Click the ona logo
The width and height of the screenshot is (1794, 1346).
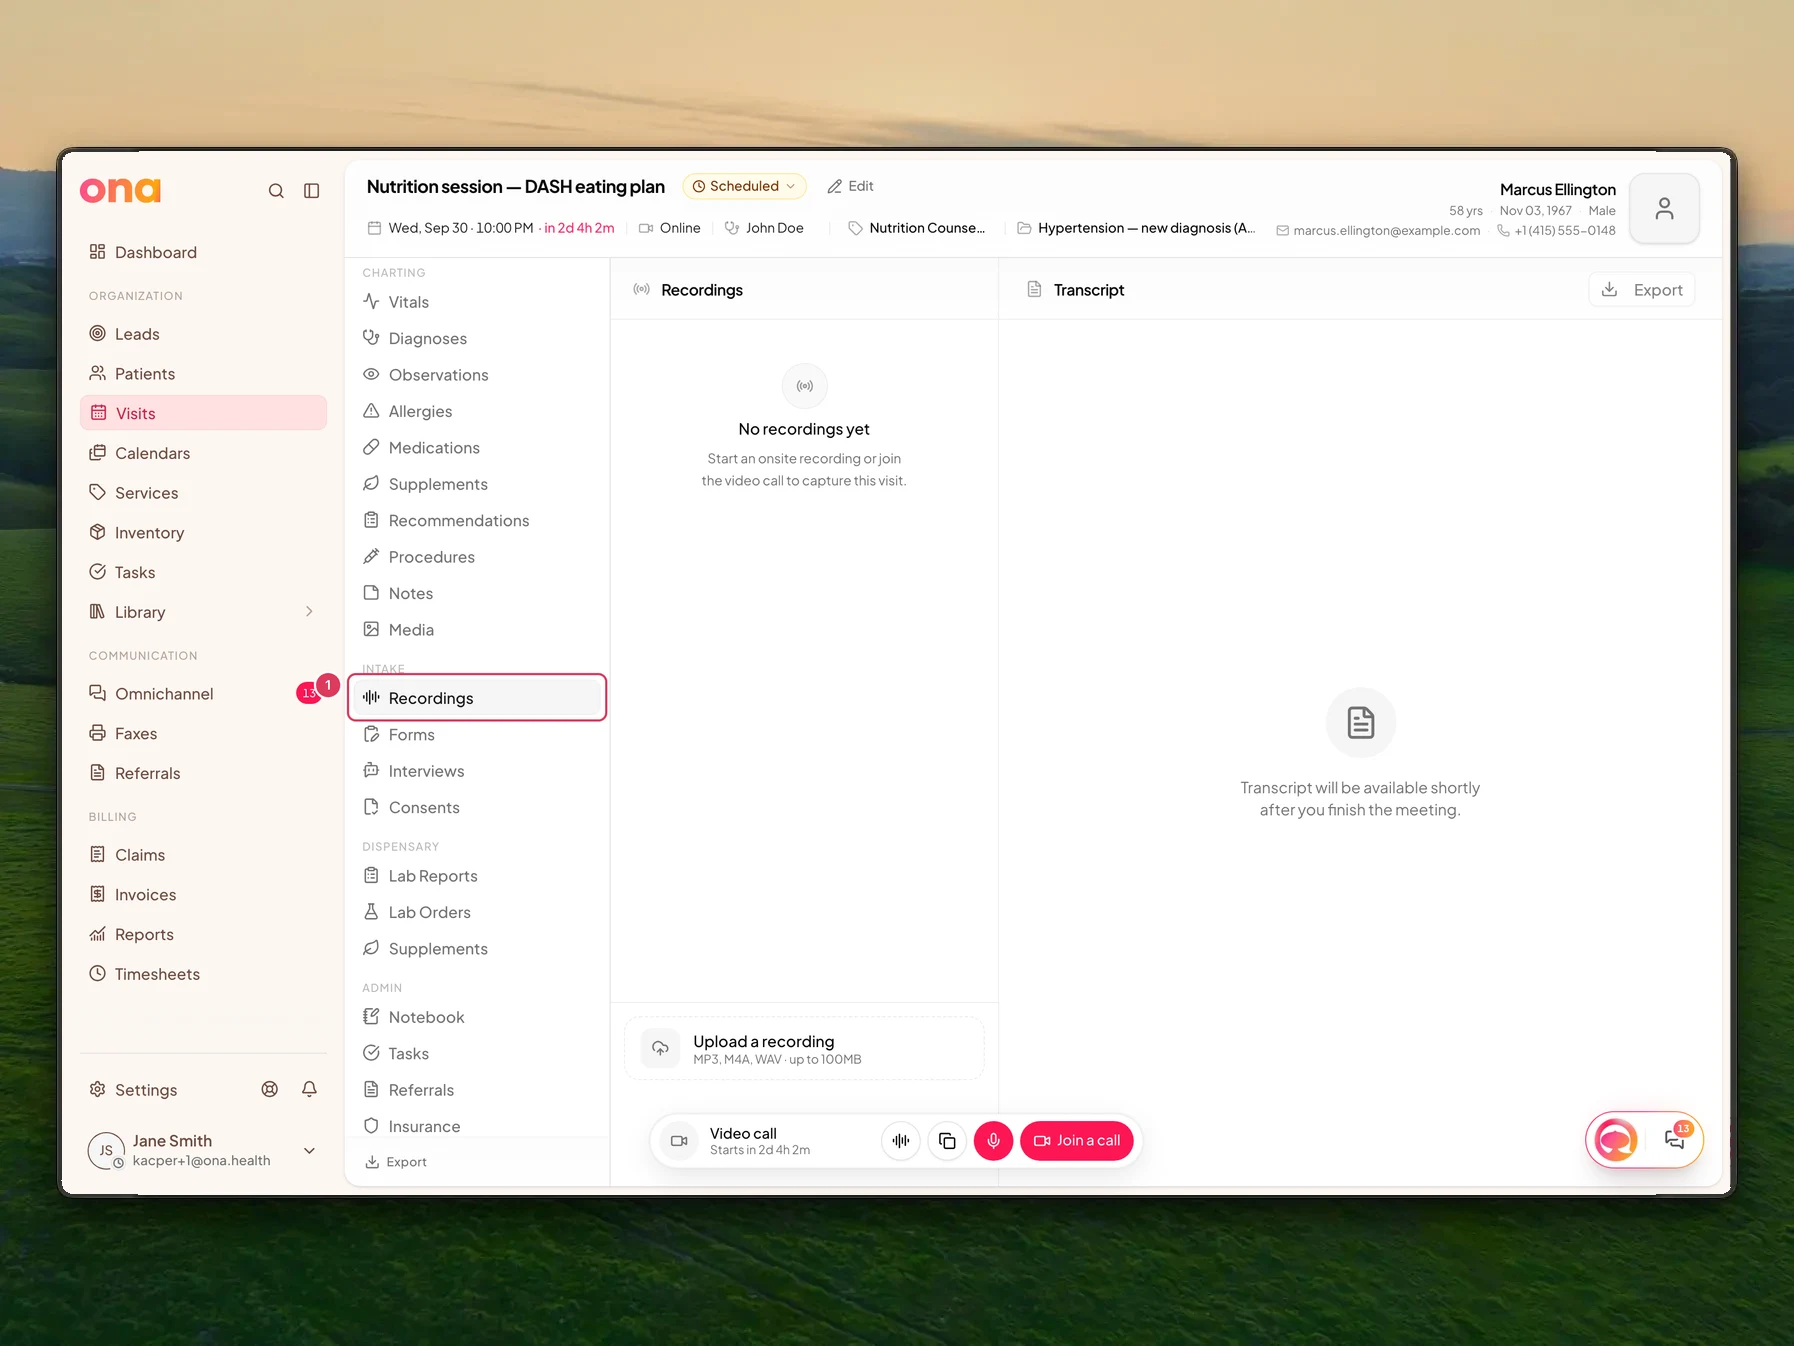[120, 190]
